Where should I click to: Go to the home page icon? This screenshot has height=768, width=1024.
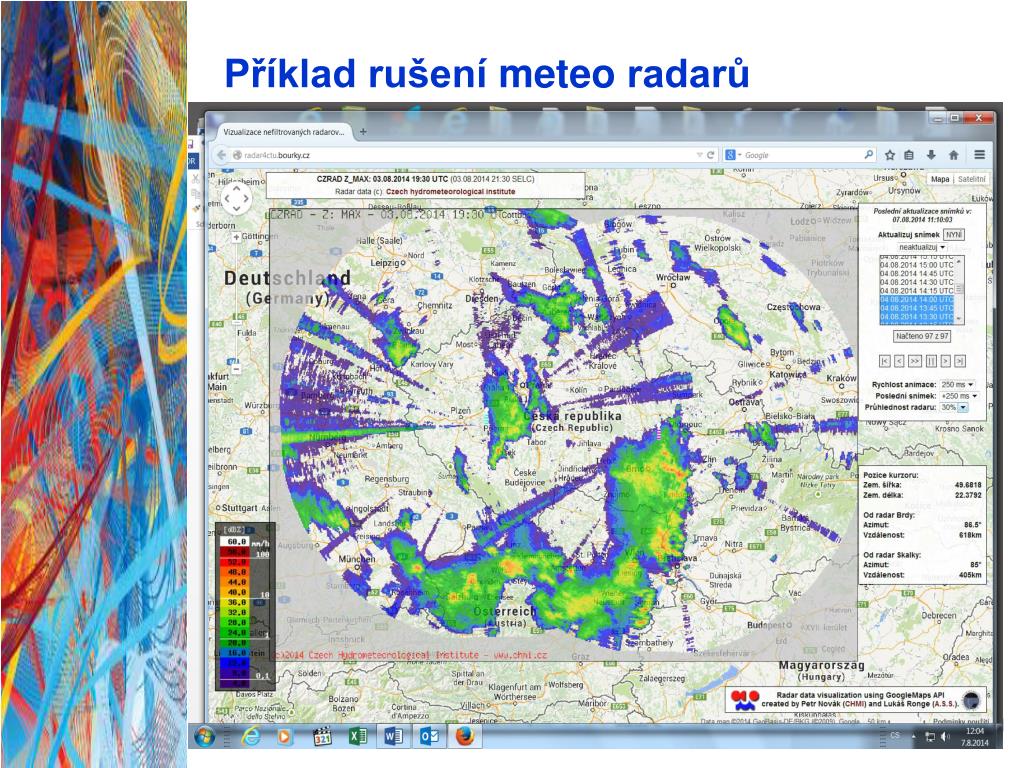click(x=953, y=155)
